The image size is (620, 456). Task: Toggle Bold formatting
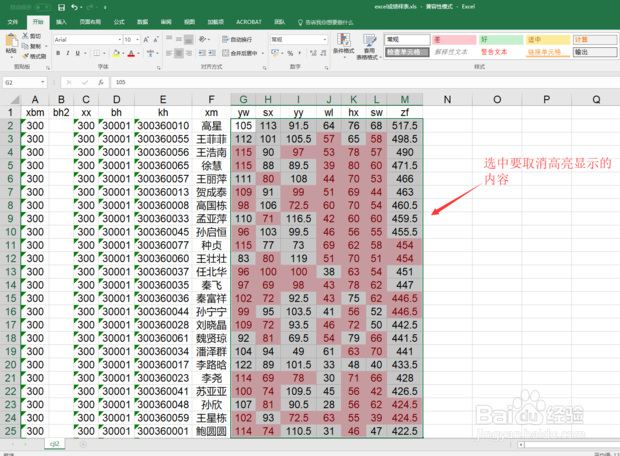click(58, 53)
